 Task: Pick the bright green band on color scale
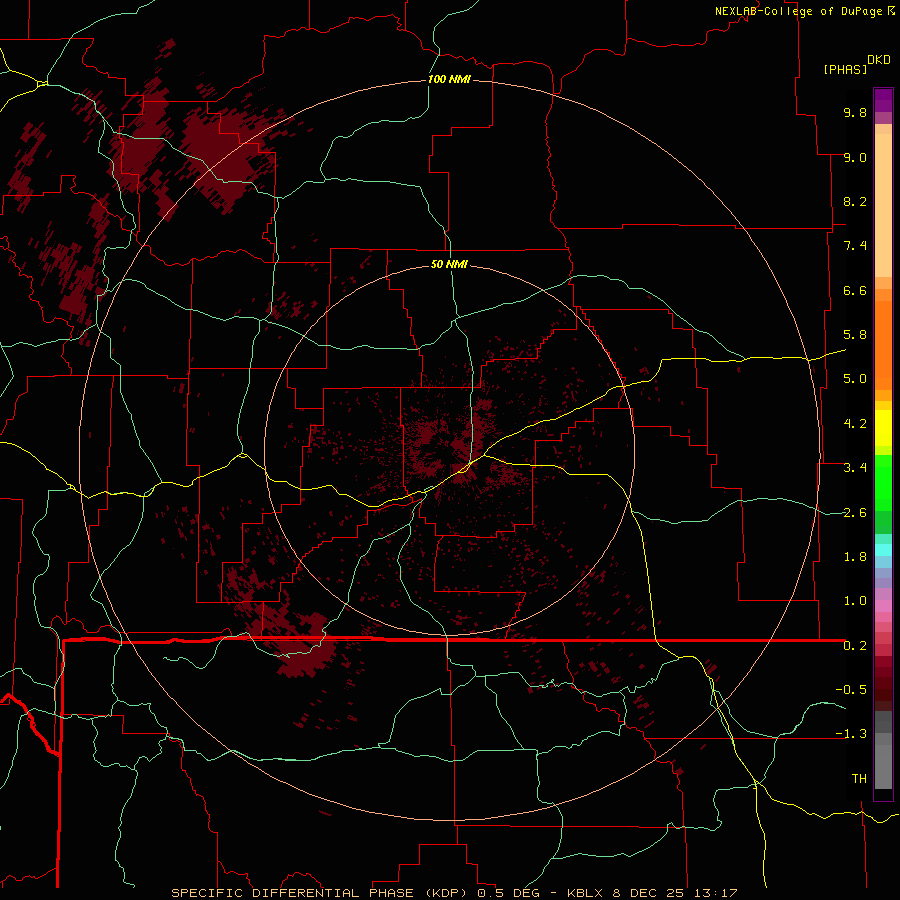pos(883,481)
